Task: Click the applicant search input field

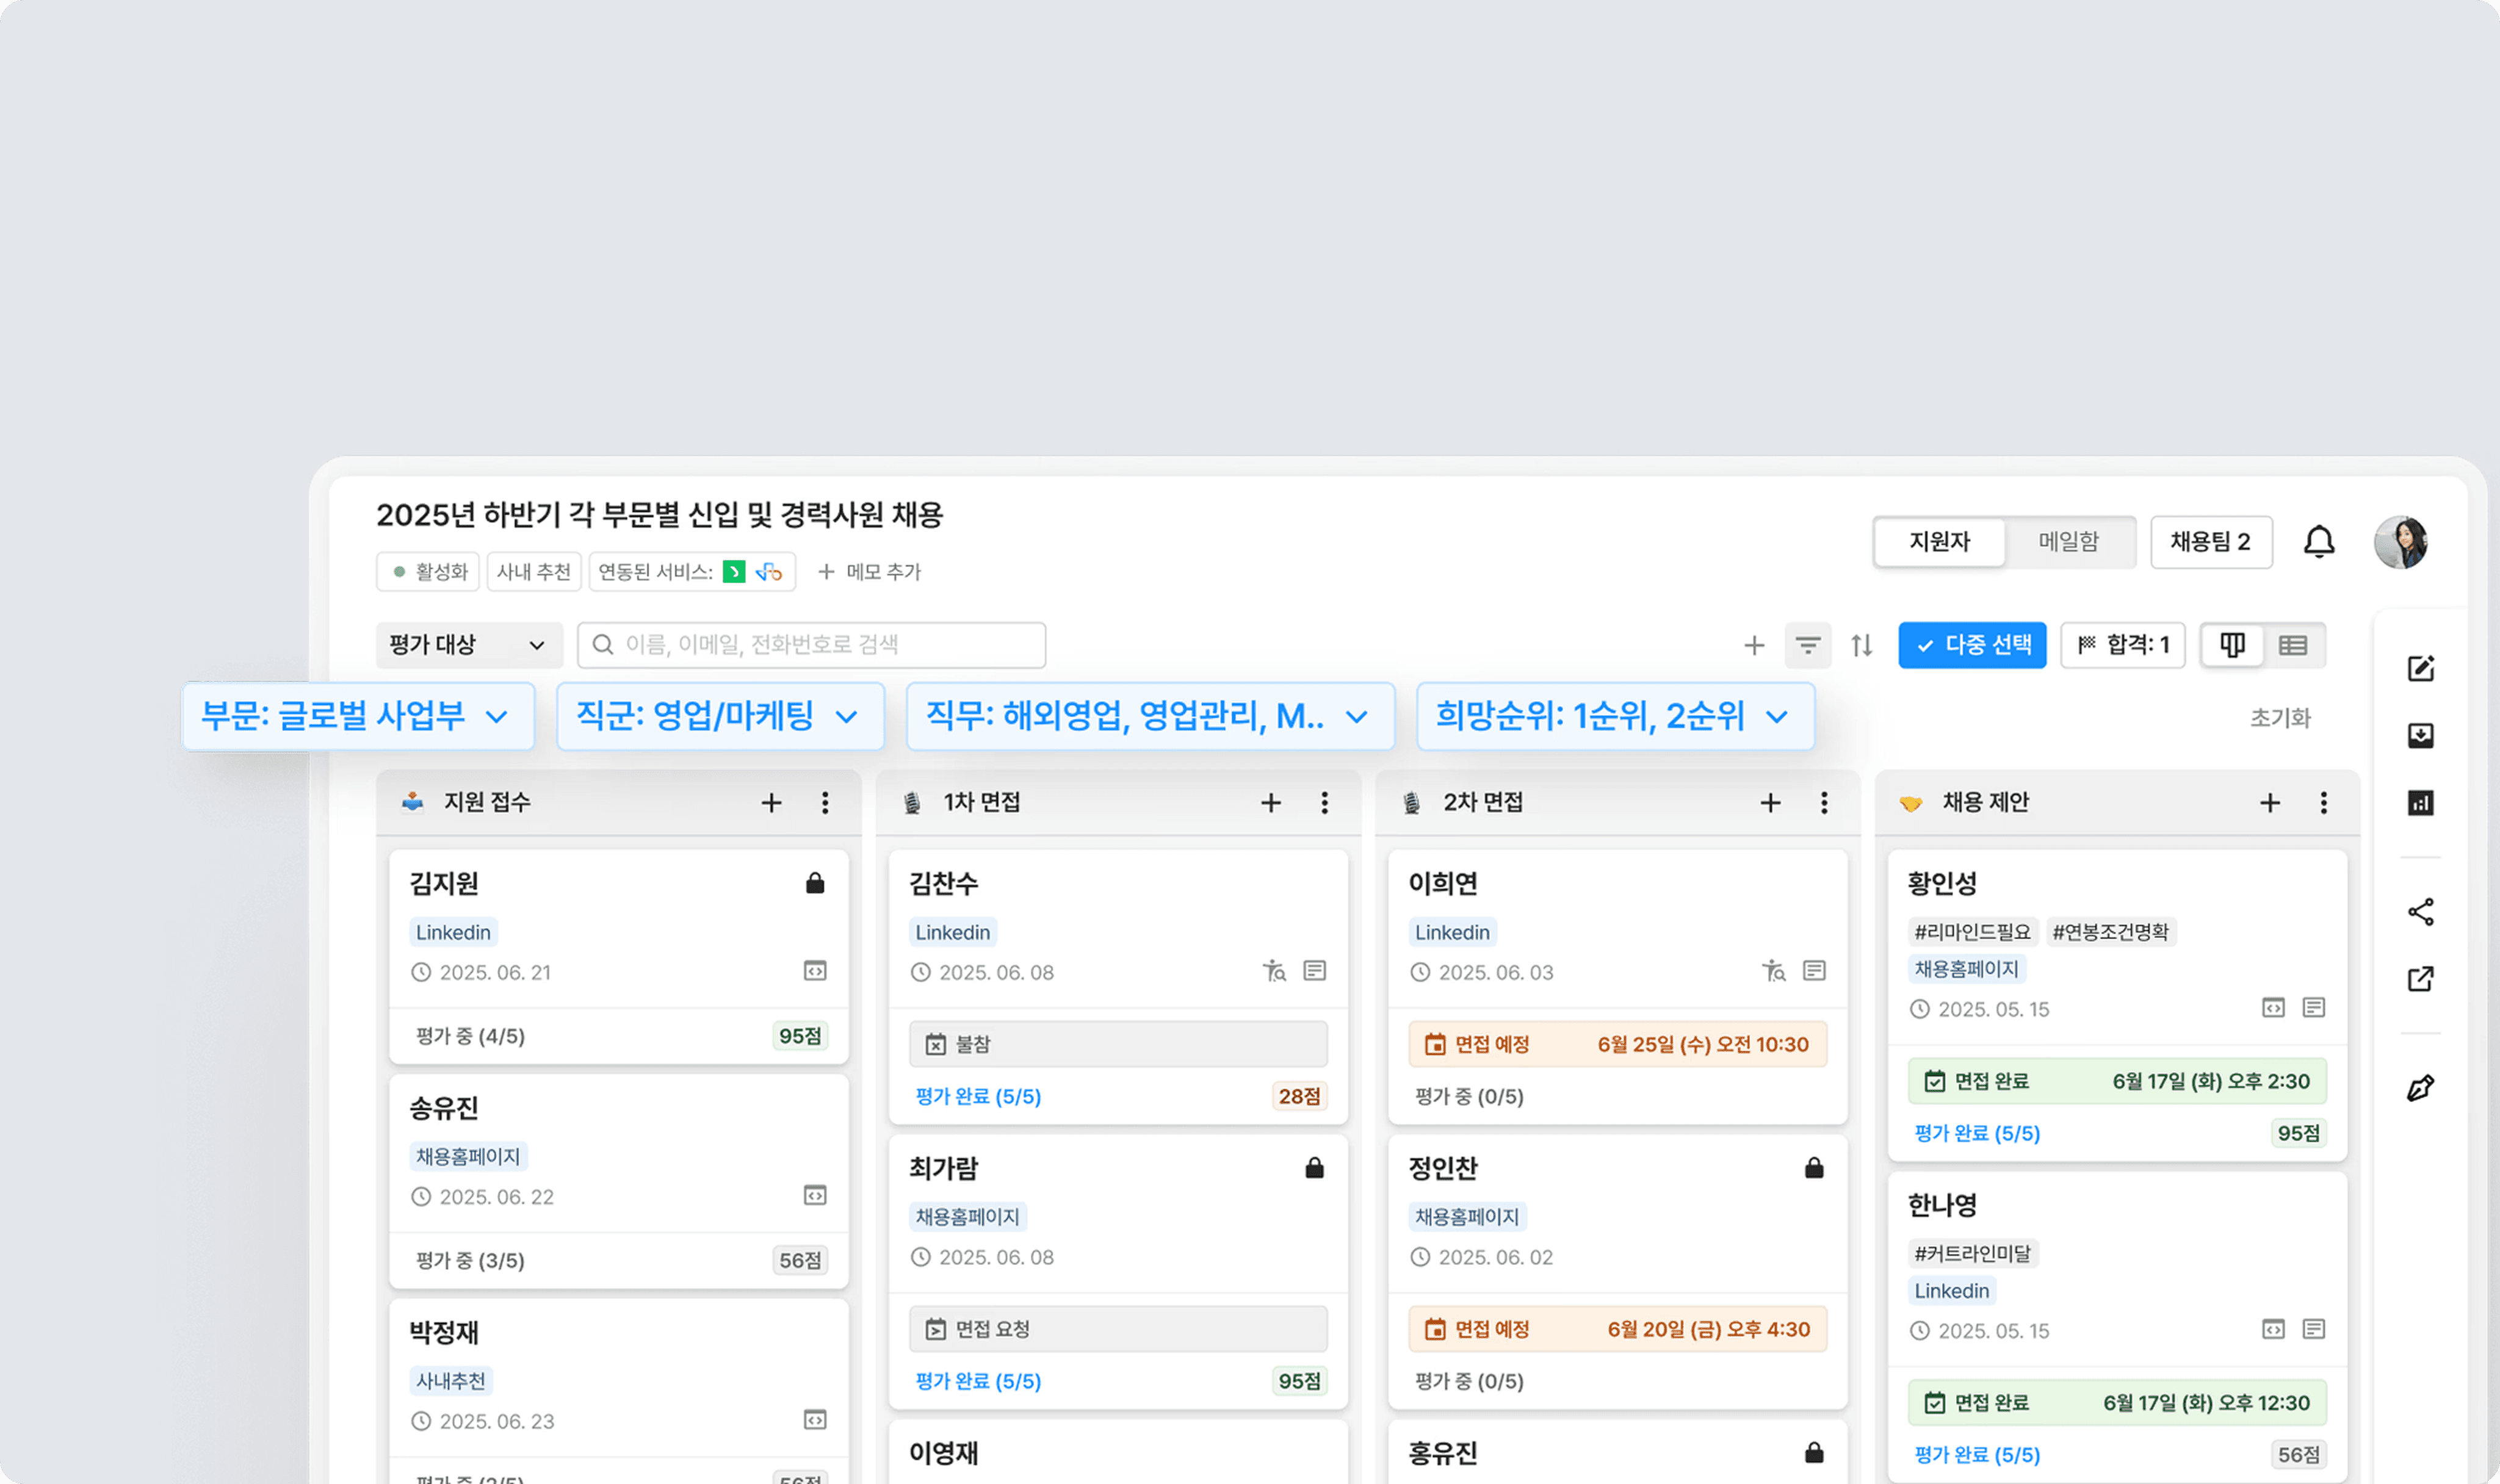Action: tap(811, 645)
